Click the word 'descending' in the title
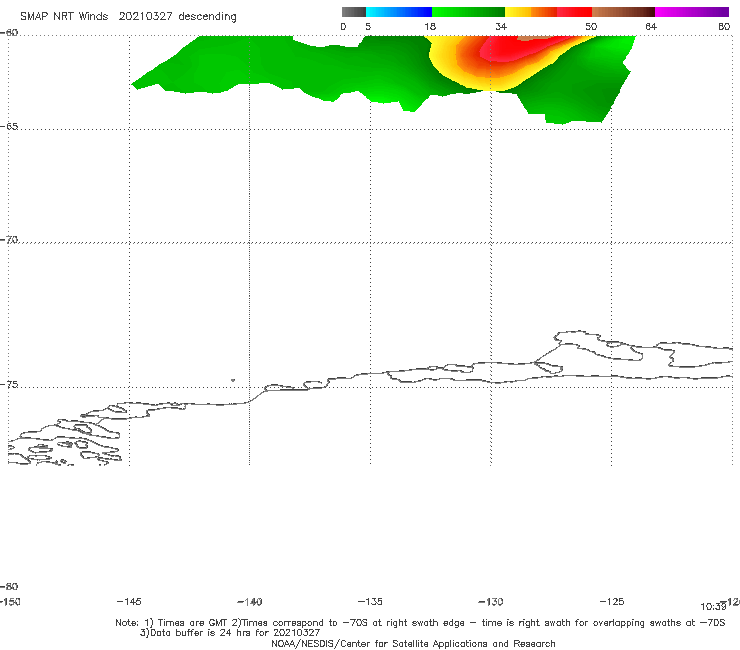This screenshot has width=740, height=650. click(x=207, y=17)
